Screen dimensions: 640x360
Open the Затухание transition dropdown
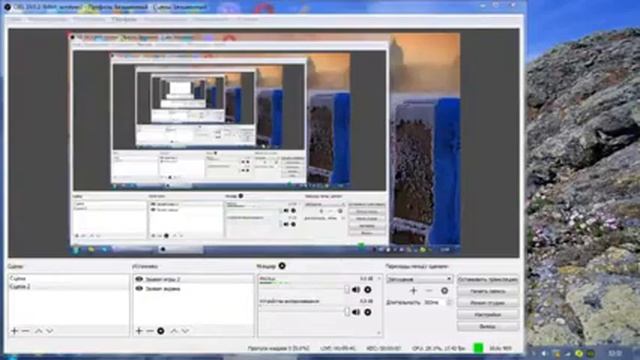[x=419, y=279]
